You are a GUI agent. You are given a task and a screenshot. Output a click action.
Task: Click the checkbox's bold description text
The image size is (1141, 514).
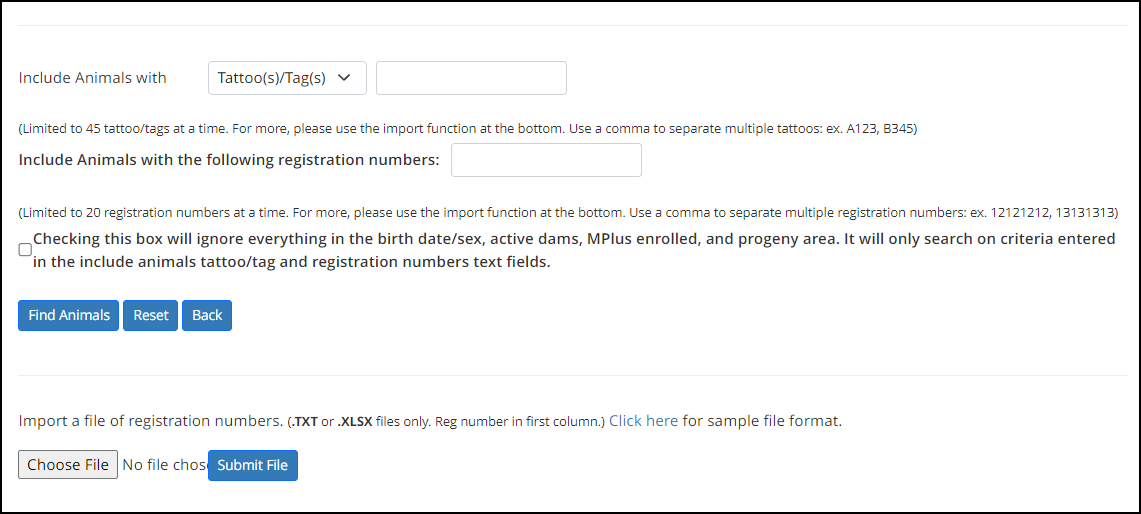coord(574,250)
